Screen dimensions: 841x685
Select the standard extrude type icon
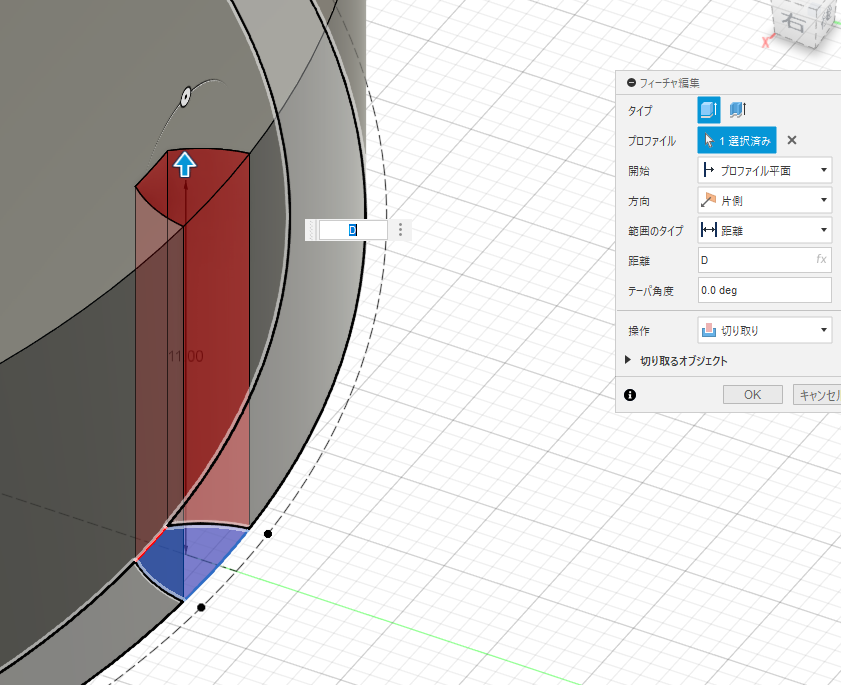click(709, 110)
